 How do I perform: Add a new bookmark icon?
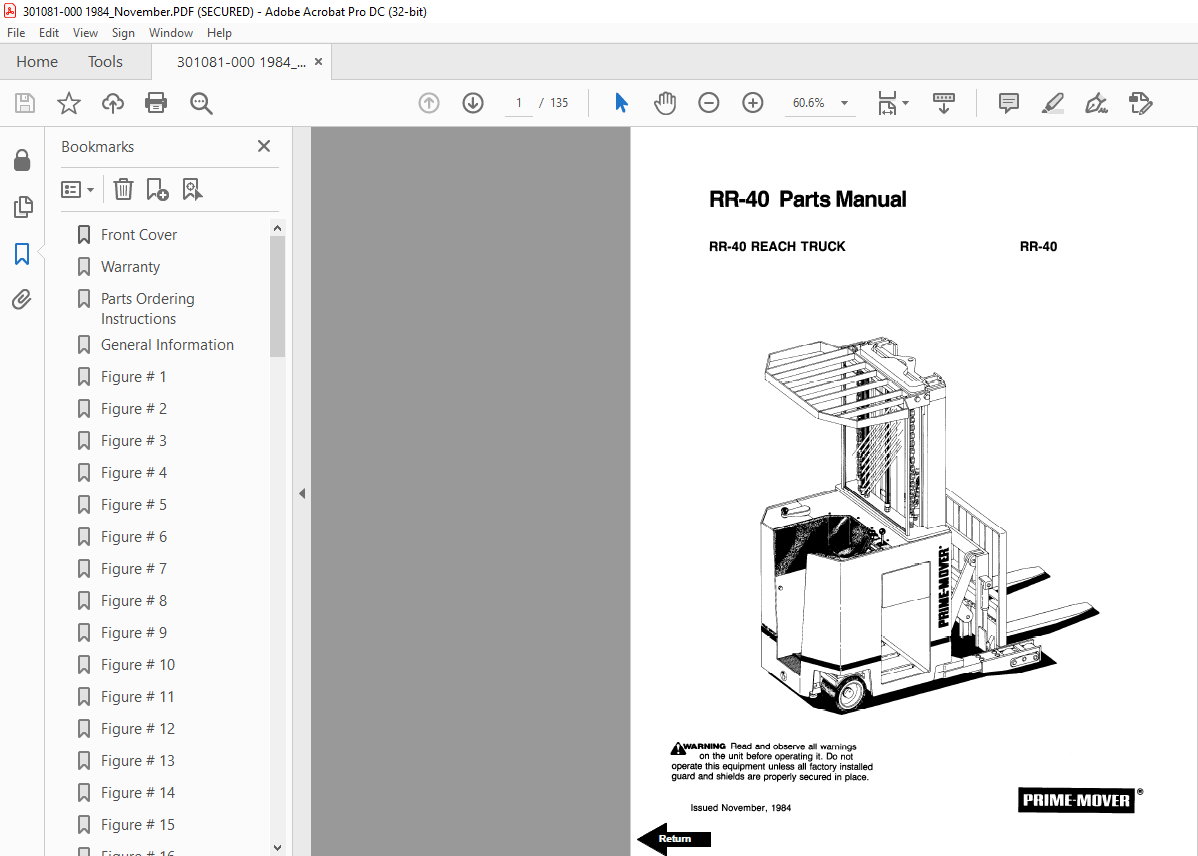tap(157, 189)
